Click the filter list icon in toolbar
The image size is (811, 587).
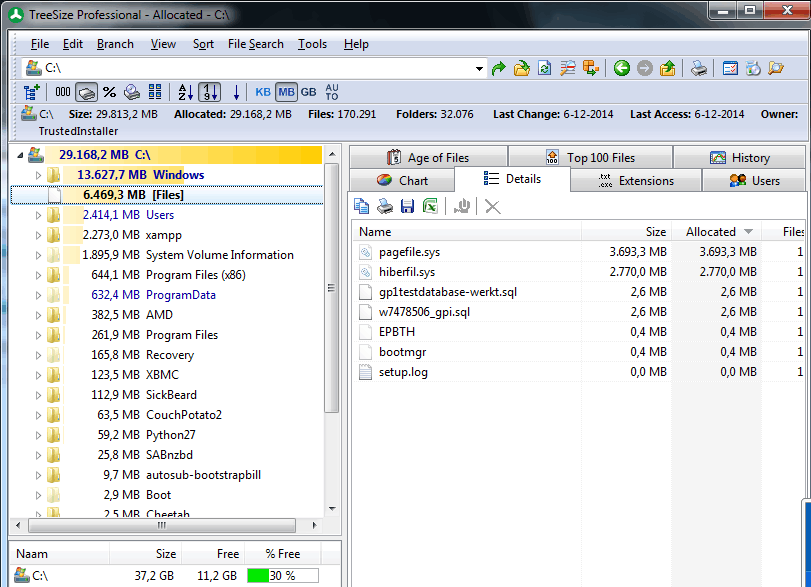[x=567, y=68]
